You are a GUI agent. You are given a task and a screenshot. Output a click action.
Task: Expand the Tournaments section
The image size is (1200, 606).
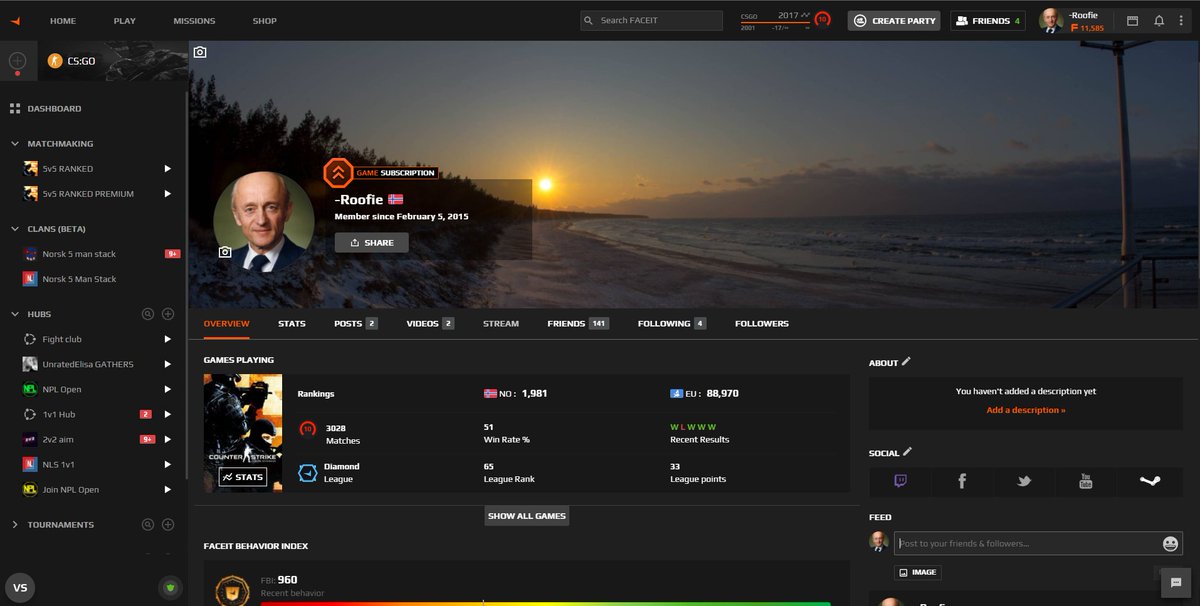pyautogui.click(x=15, y=524)
